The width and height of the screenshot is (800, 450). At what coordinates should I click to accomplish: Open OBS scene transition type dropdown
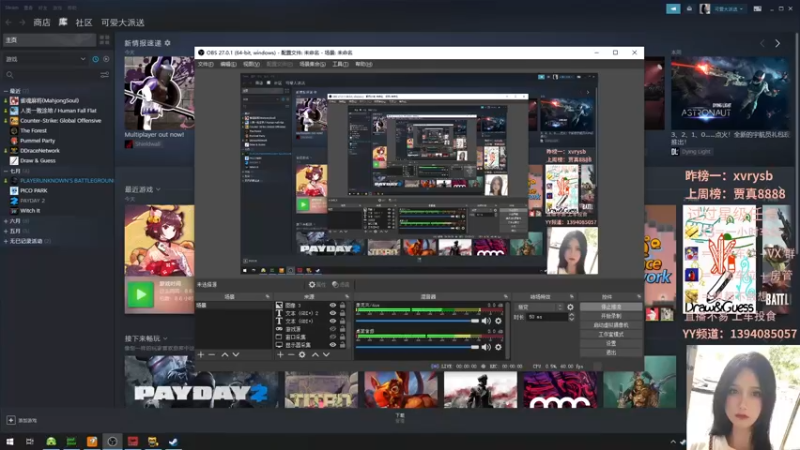[x=539, y=307]
